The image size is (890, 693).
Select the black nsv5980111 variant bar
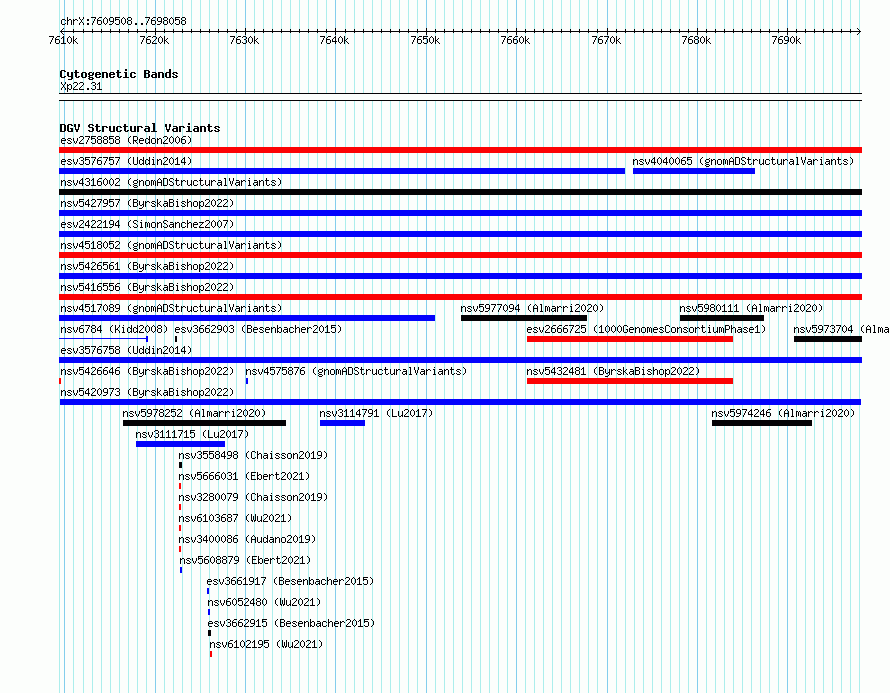click(721, 318)
